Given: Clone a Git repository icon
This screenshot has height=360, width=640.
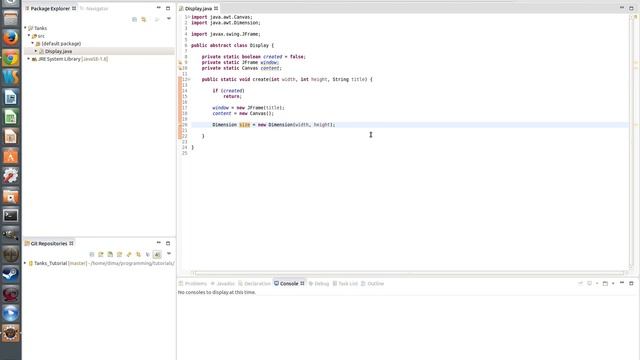Looking at the screenshot, I should tap(110, 254).
